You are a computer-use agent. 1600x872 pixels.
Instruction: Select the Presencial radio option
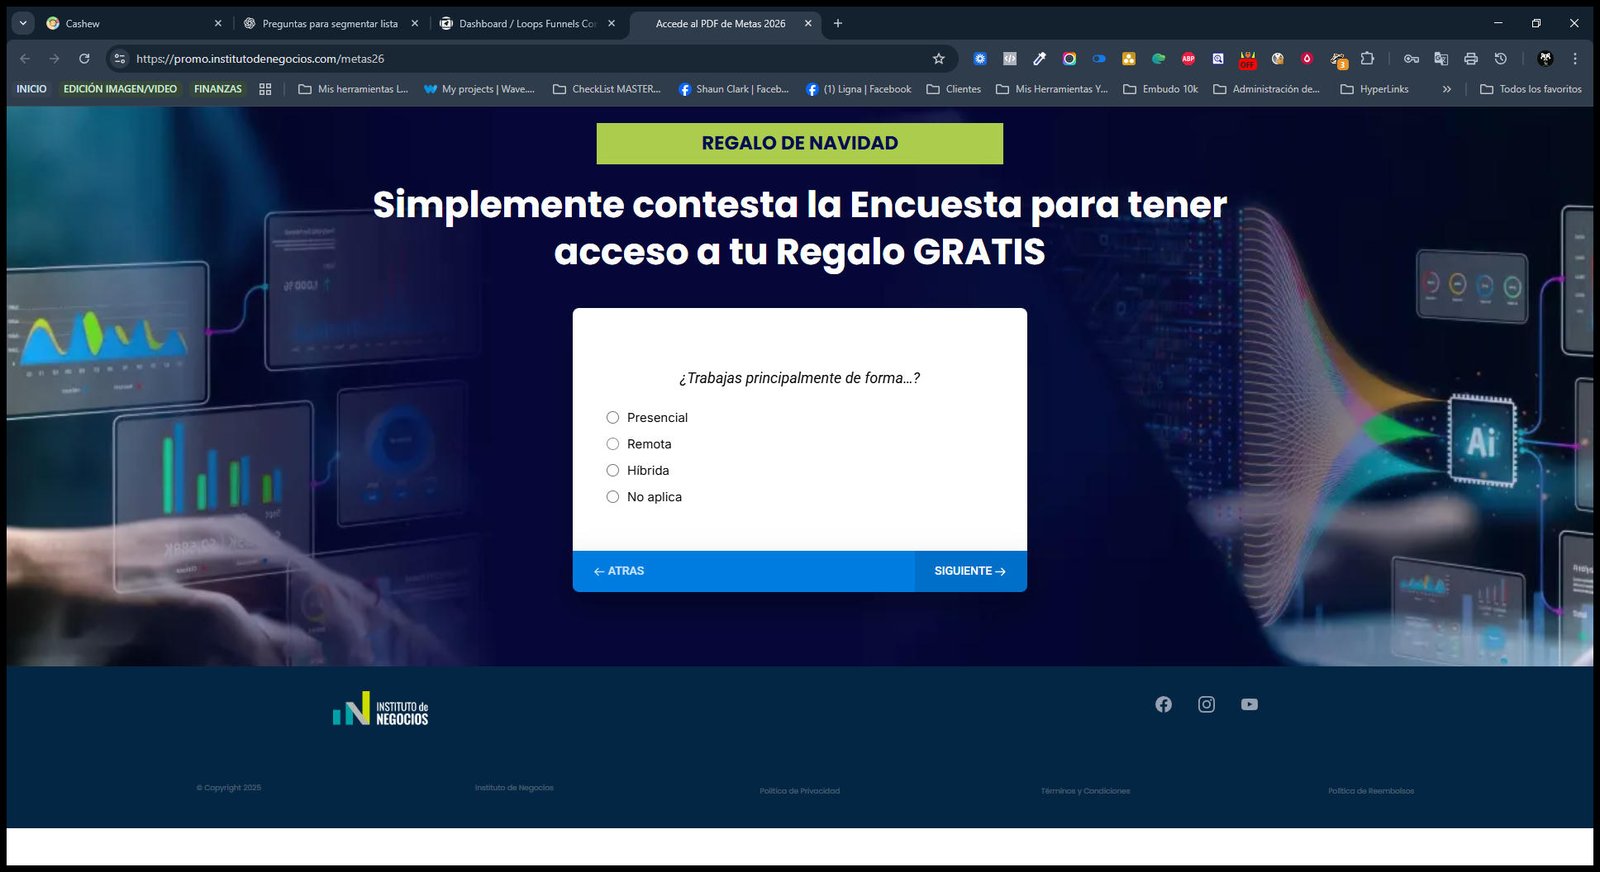tap(613, 418)
